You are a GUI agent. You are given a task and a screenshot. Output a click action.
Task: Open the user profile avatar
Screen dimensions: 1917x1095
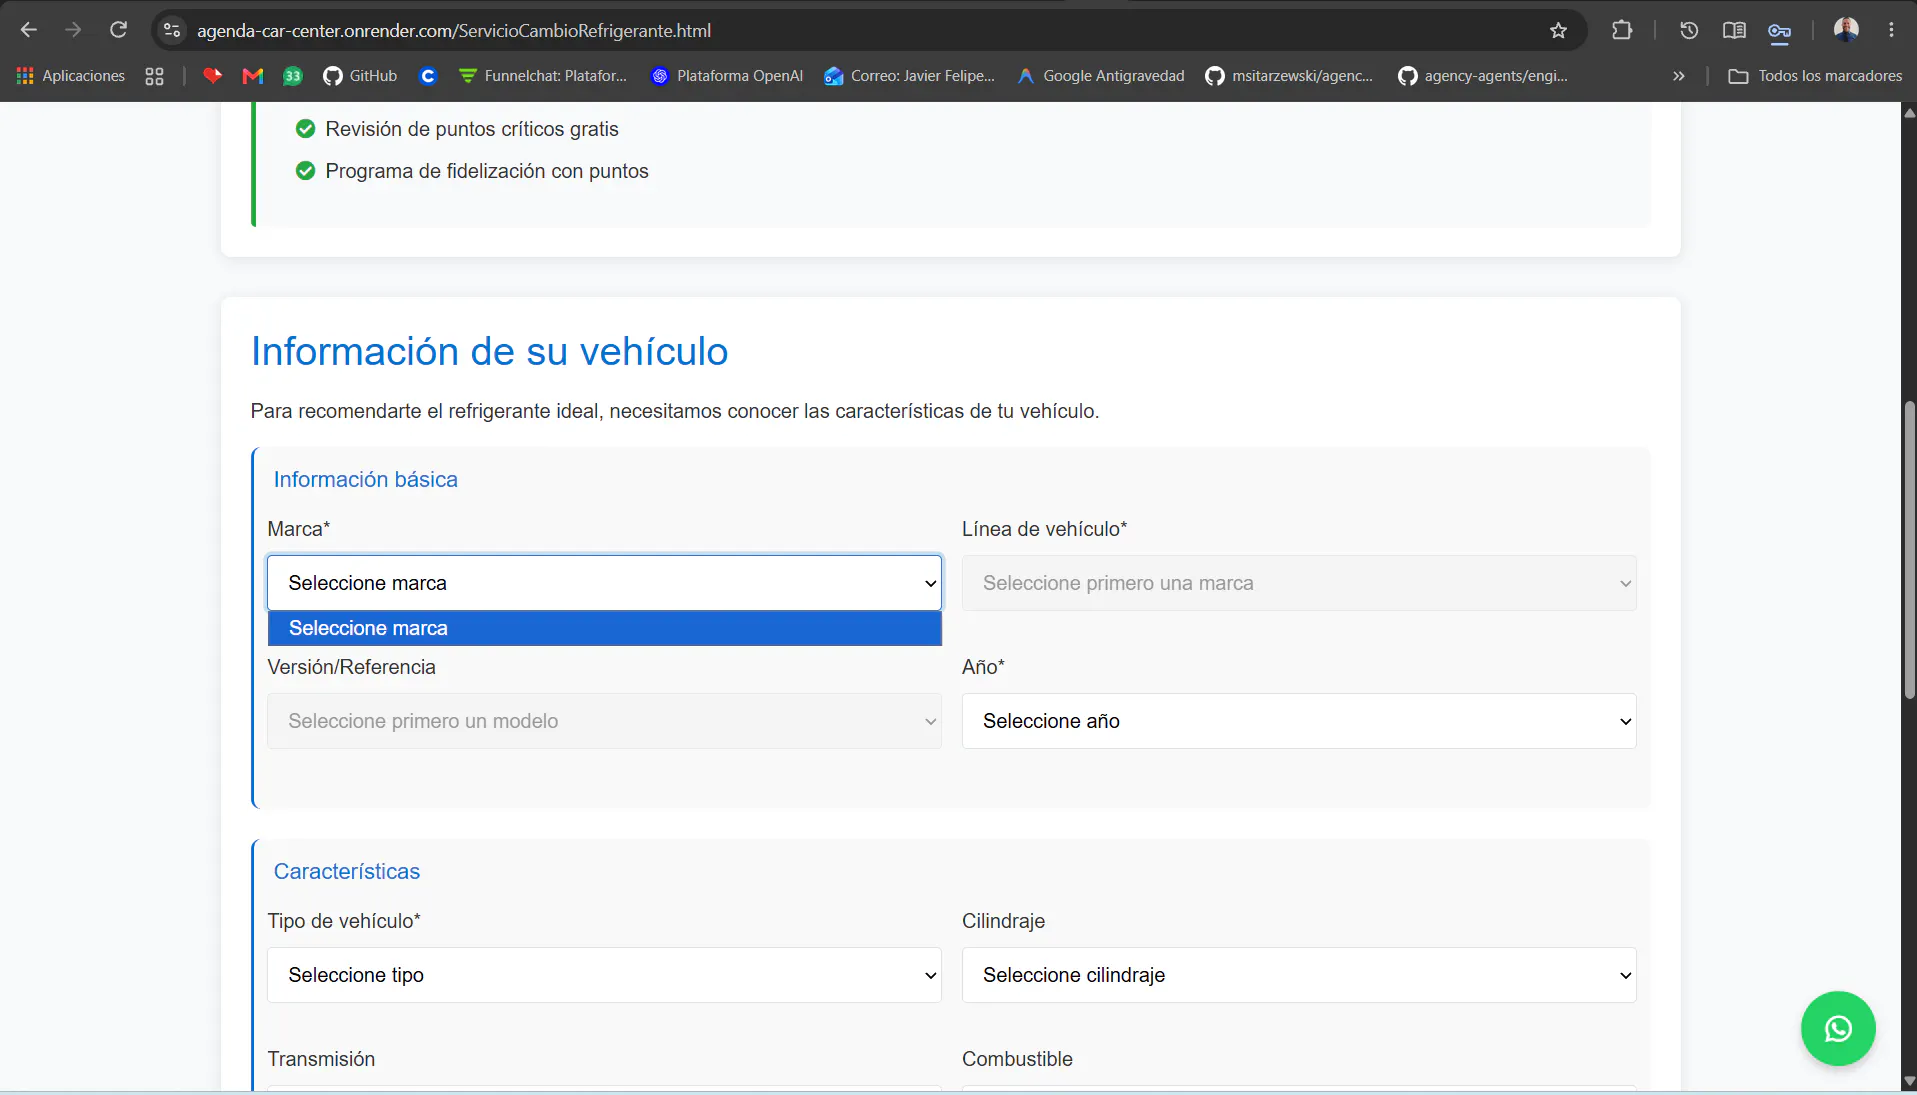(1846, 30)
